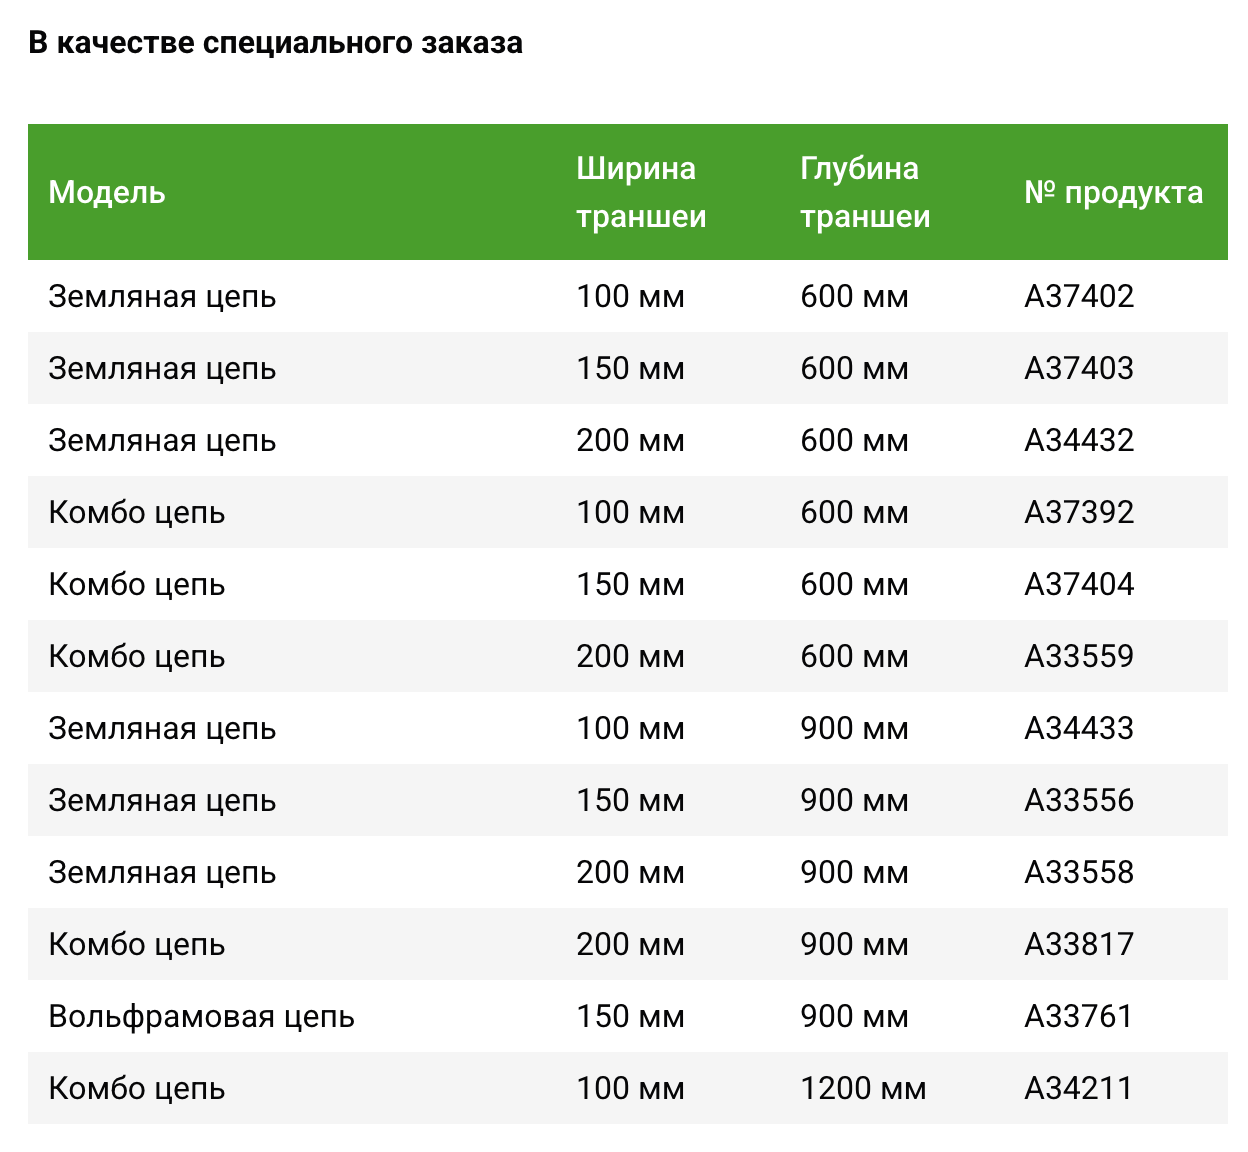Select product number A37402

coord(1079,296)
